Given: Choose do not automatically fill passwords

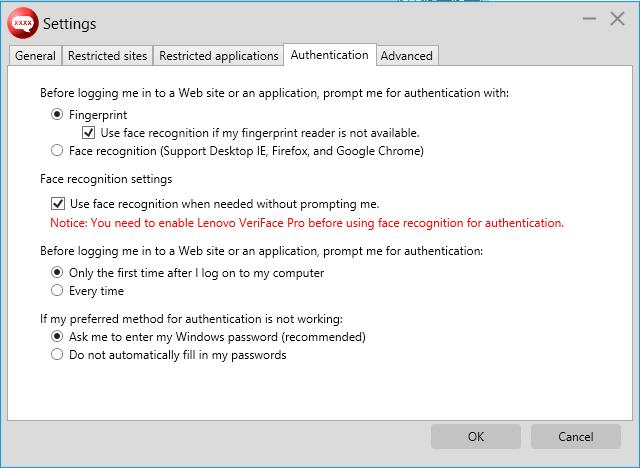Looking at the screenshot, I should 57,355.
